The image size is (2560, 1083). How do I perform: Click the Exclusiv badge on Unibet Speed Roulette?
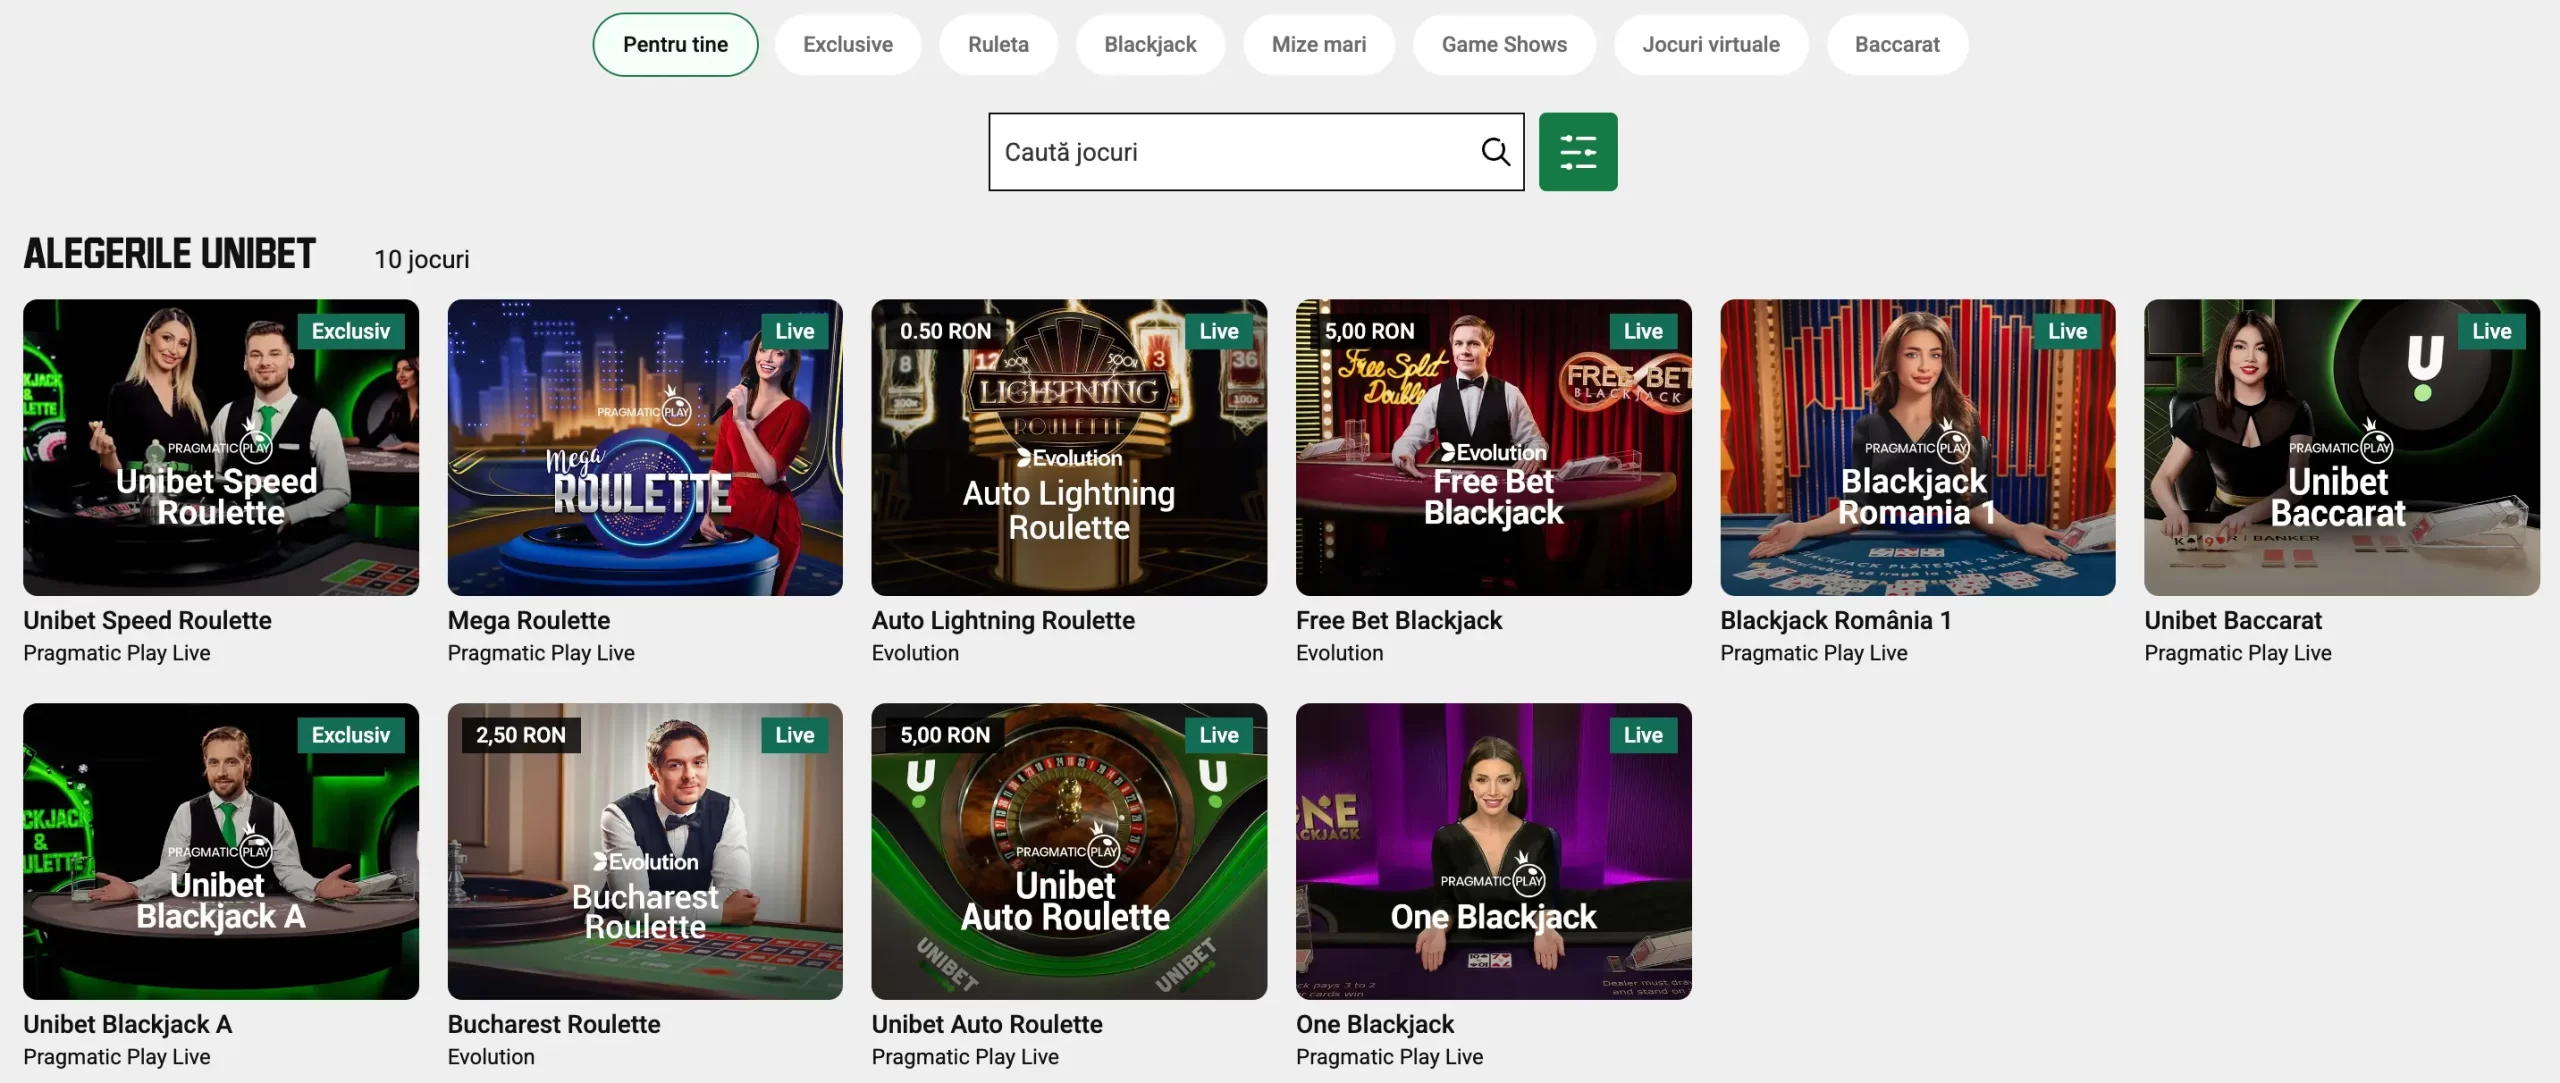point(351,331)
